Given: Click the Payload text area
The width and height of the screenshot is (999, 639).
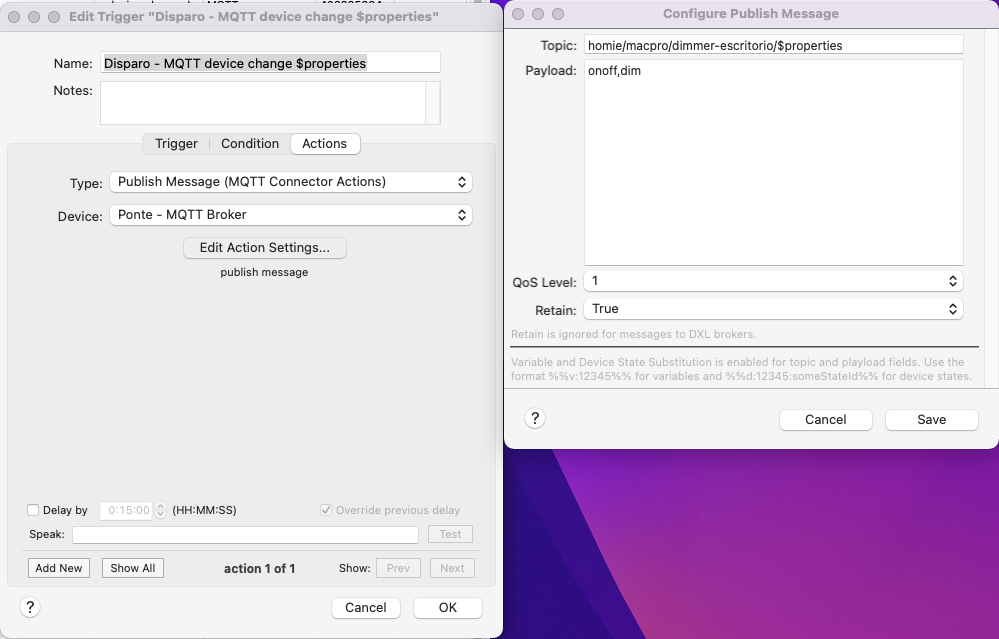Looking at the screenshot, I should click(x=773, y=162).
